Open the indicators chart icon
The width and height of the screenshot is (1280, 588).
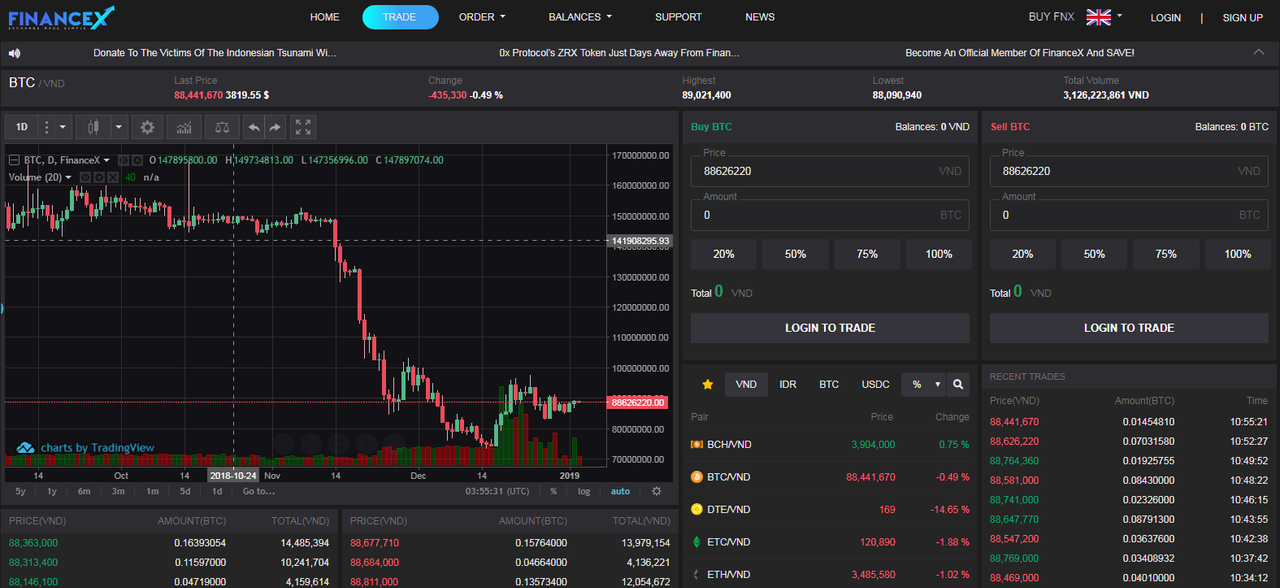point(183,127)
